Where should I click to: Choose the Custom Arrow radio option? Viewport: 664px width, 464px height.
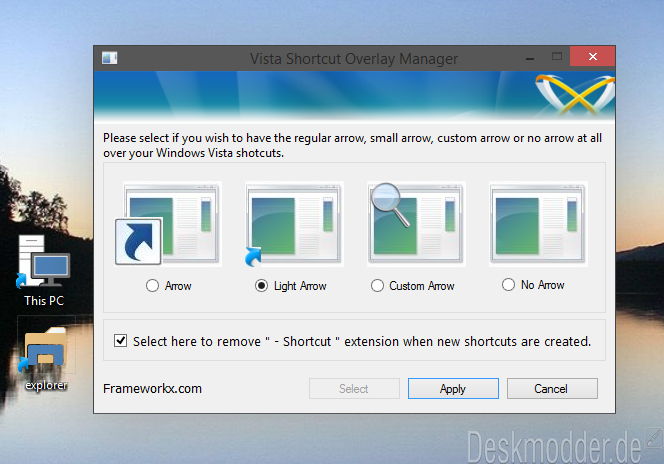tap(377, 286)
